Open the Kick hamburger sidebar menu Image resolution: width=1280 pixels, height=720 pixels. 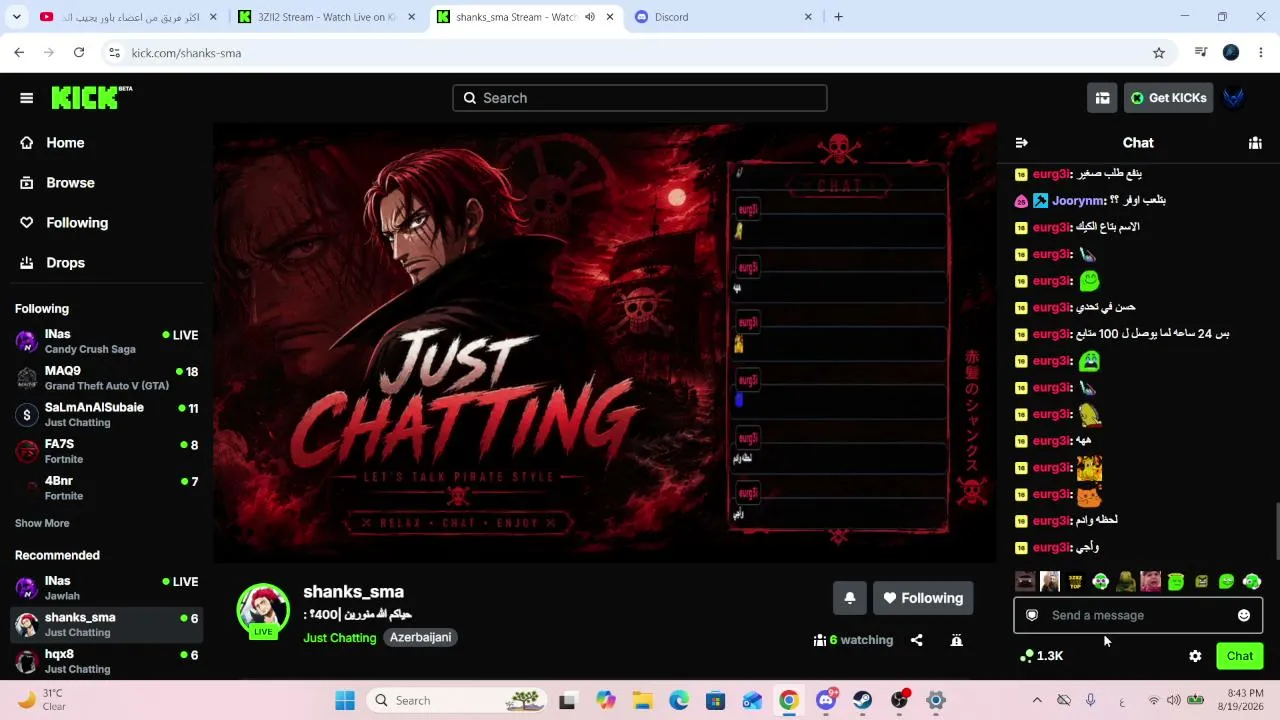click(x=27, y=98)
